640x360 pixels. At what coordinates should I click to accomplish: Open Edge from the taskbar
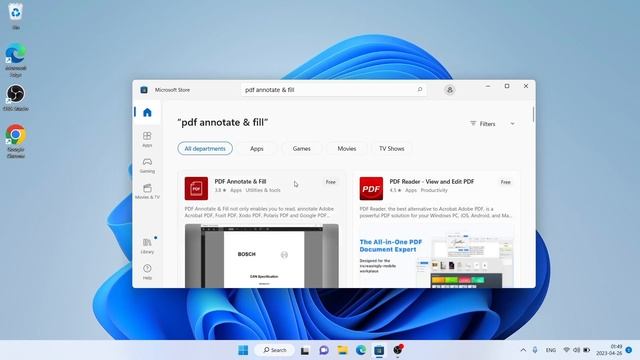click(x=361, y=350)
